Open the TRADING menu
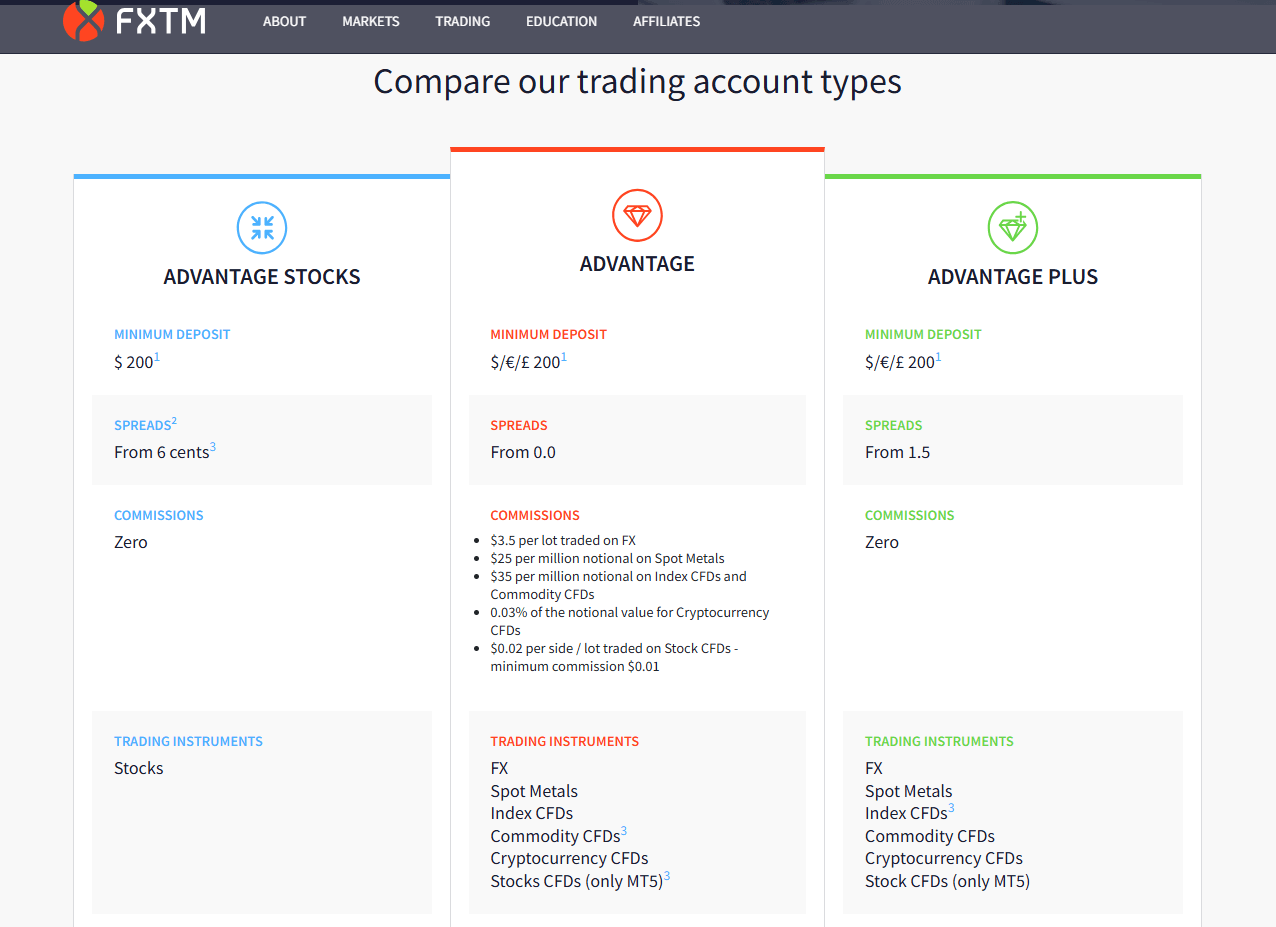Viewport: 1276px width, 927px height. pos(463,21)
